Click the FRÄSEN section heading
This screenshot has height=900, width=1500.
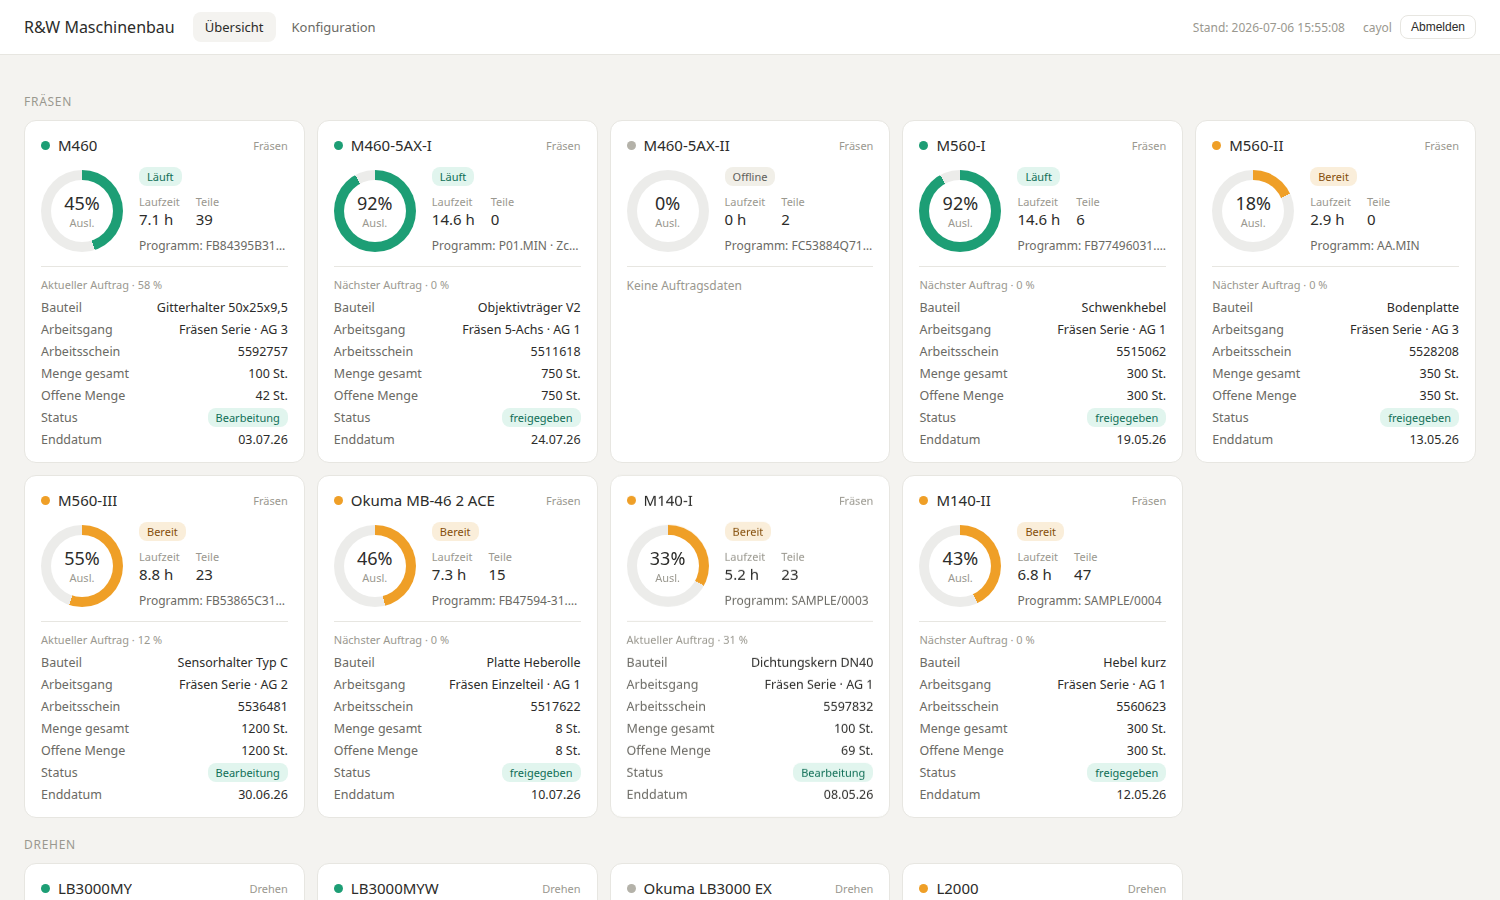[48, 102]
